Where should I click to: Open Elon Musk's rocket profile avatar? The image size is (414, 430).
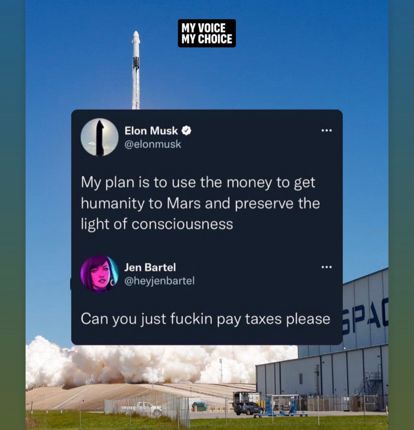click(x=100, y=137)
